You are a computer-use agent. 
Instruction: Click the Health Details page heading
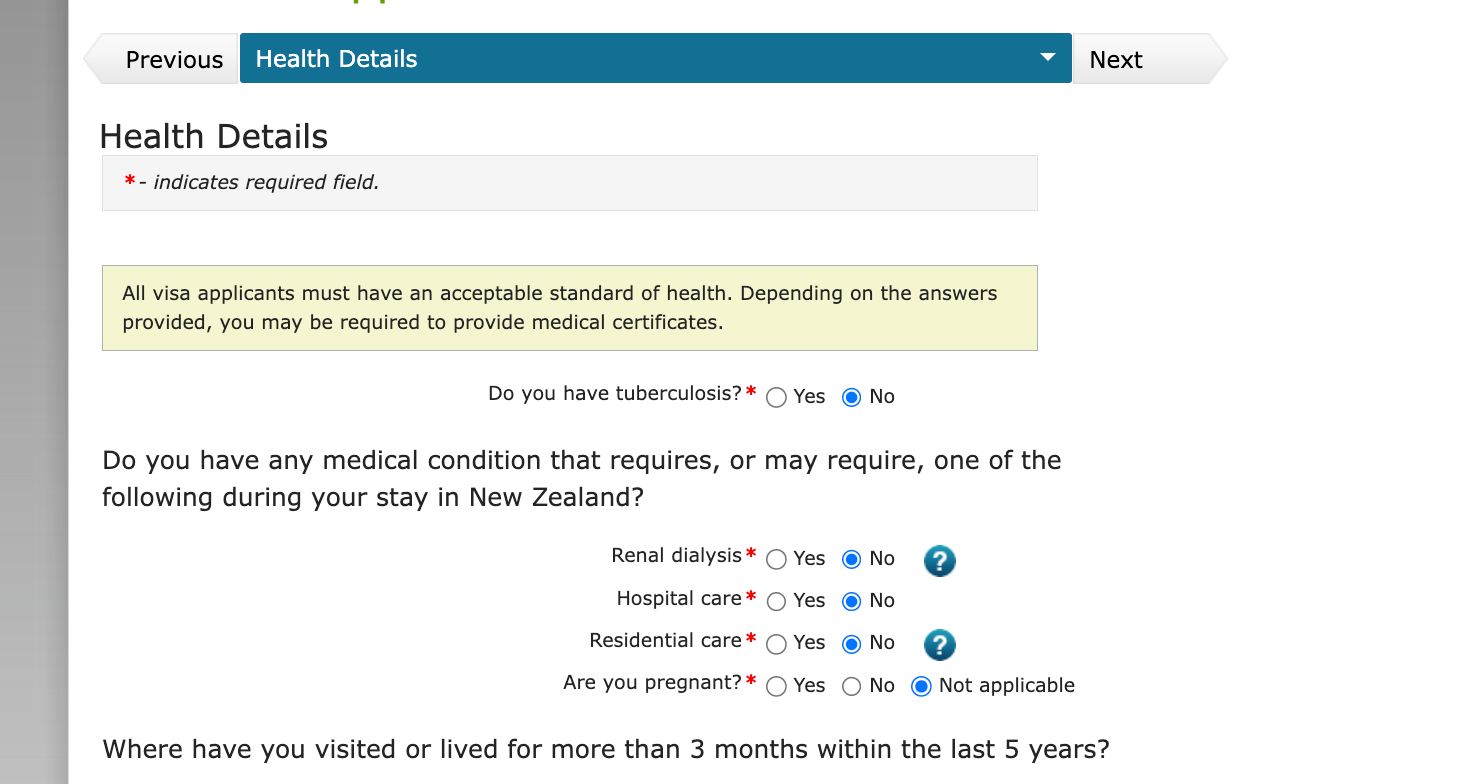[214, 136]
